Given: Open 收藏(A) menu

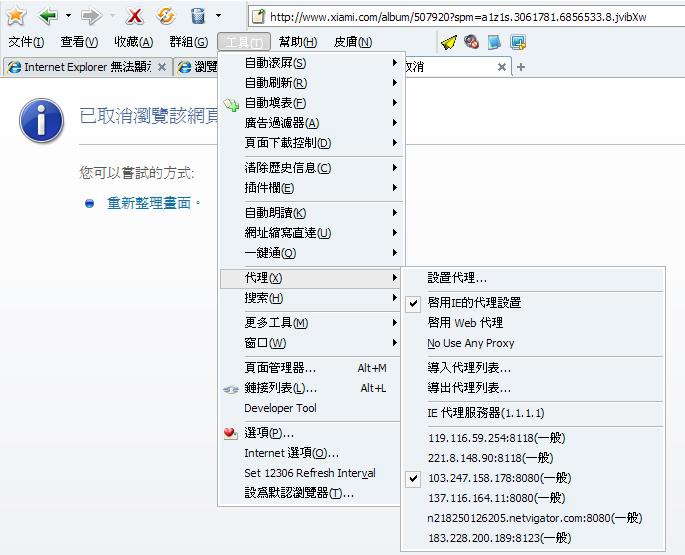Looking at the screenshot, I should [x=133, y=42].
